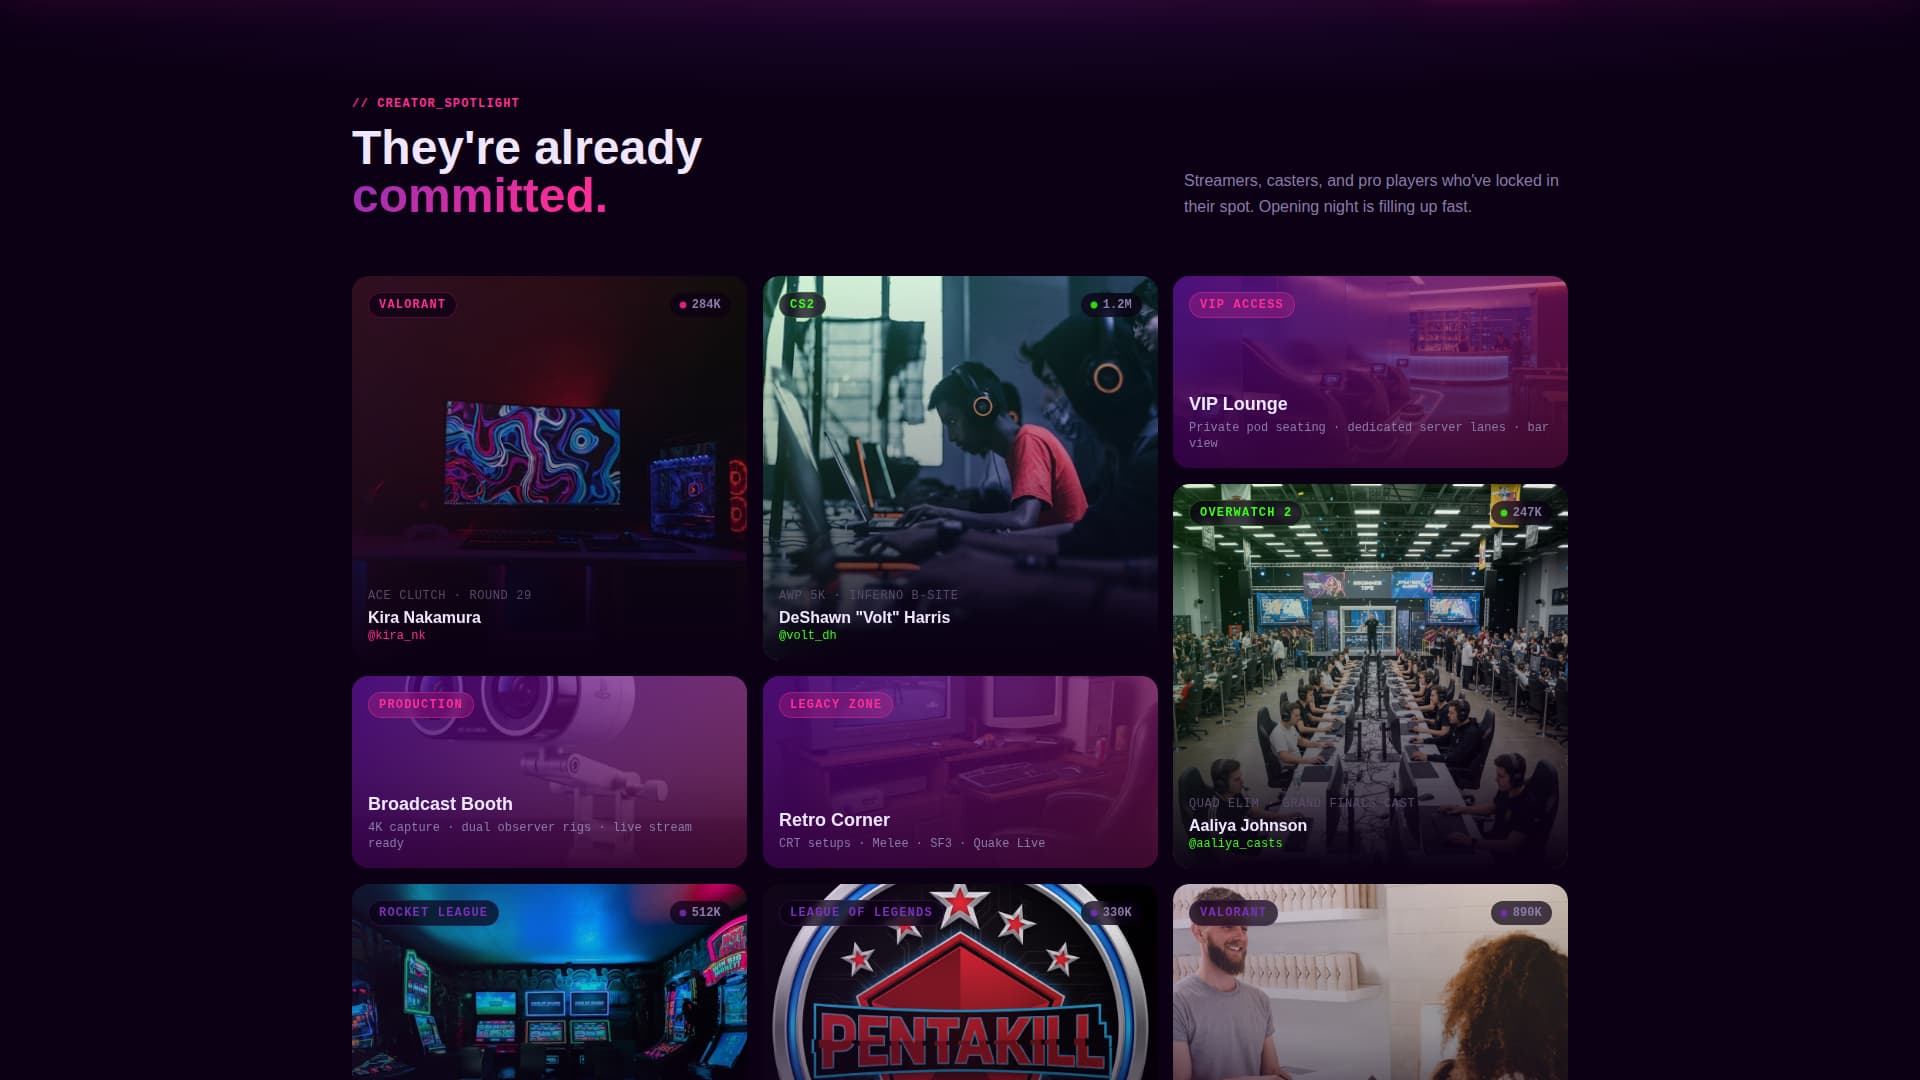Open @kira_nk's profile link

[x=396, y=635]
